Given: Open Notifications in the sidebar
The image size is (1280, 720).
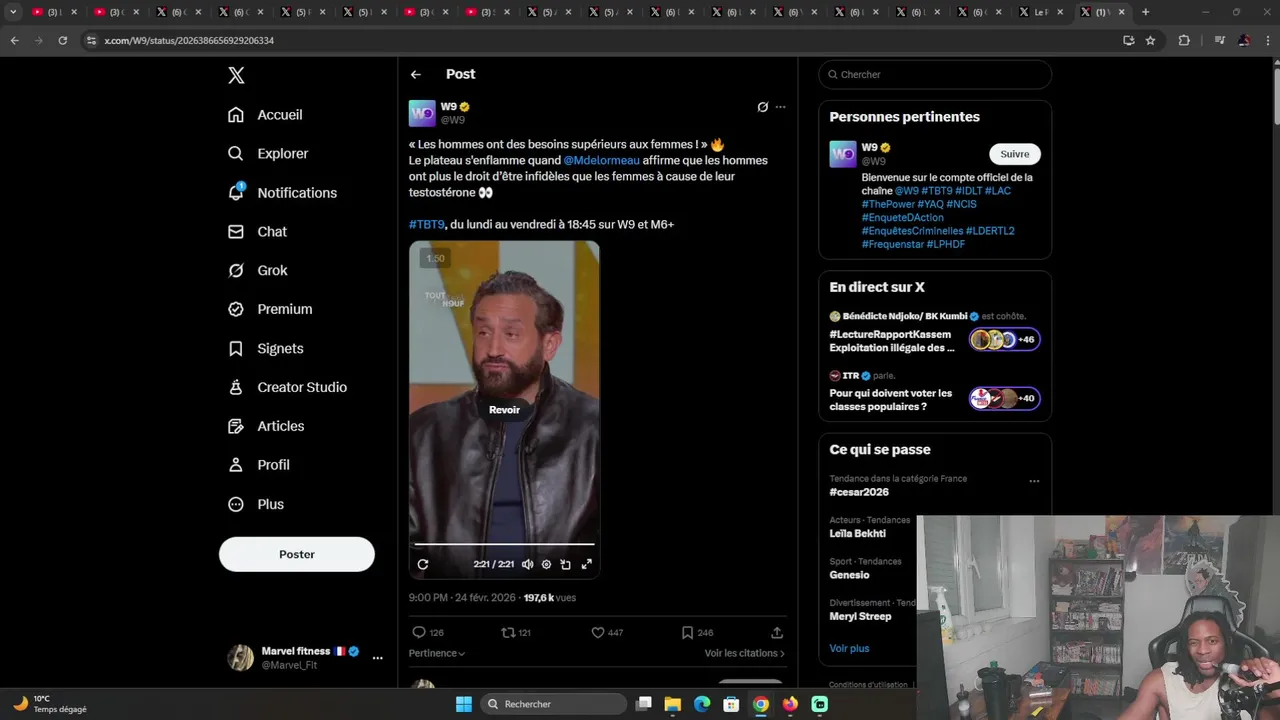Looking at the screenshot, I should (282, 193).
